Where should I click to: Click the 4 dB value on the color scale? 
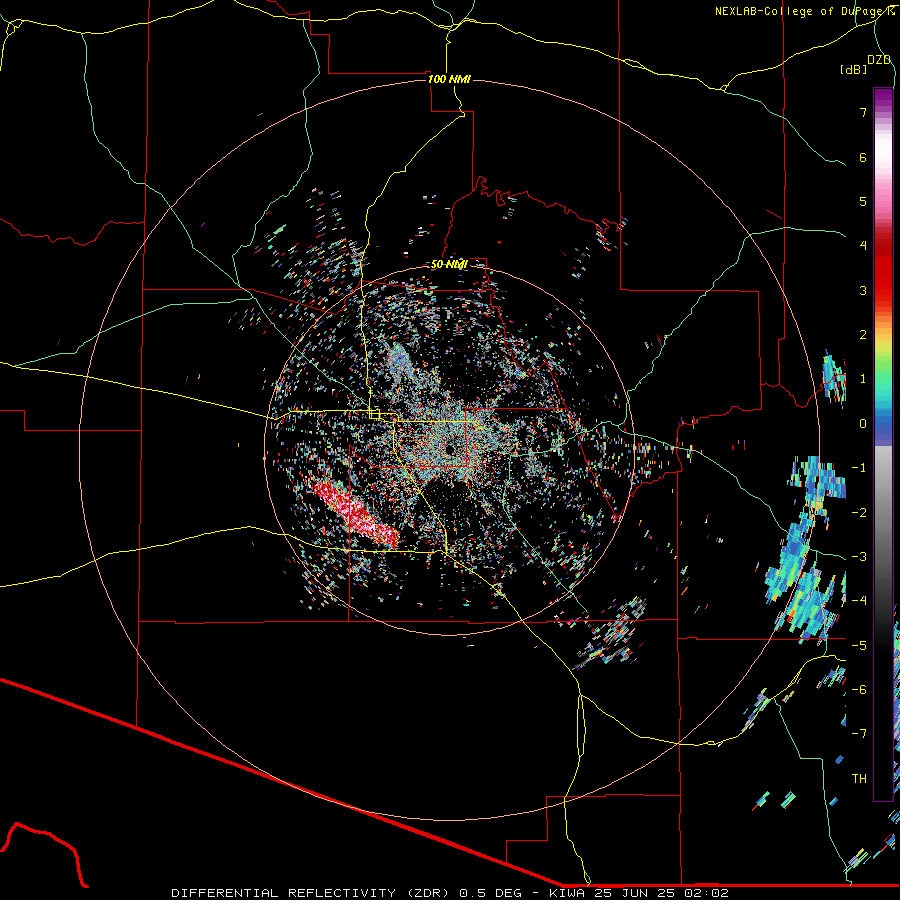(x=863, y=246)
